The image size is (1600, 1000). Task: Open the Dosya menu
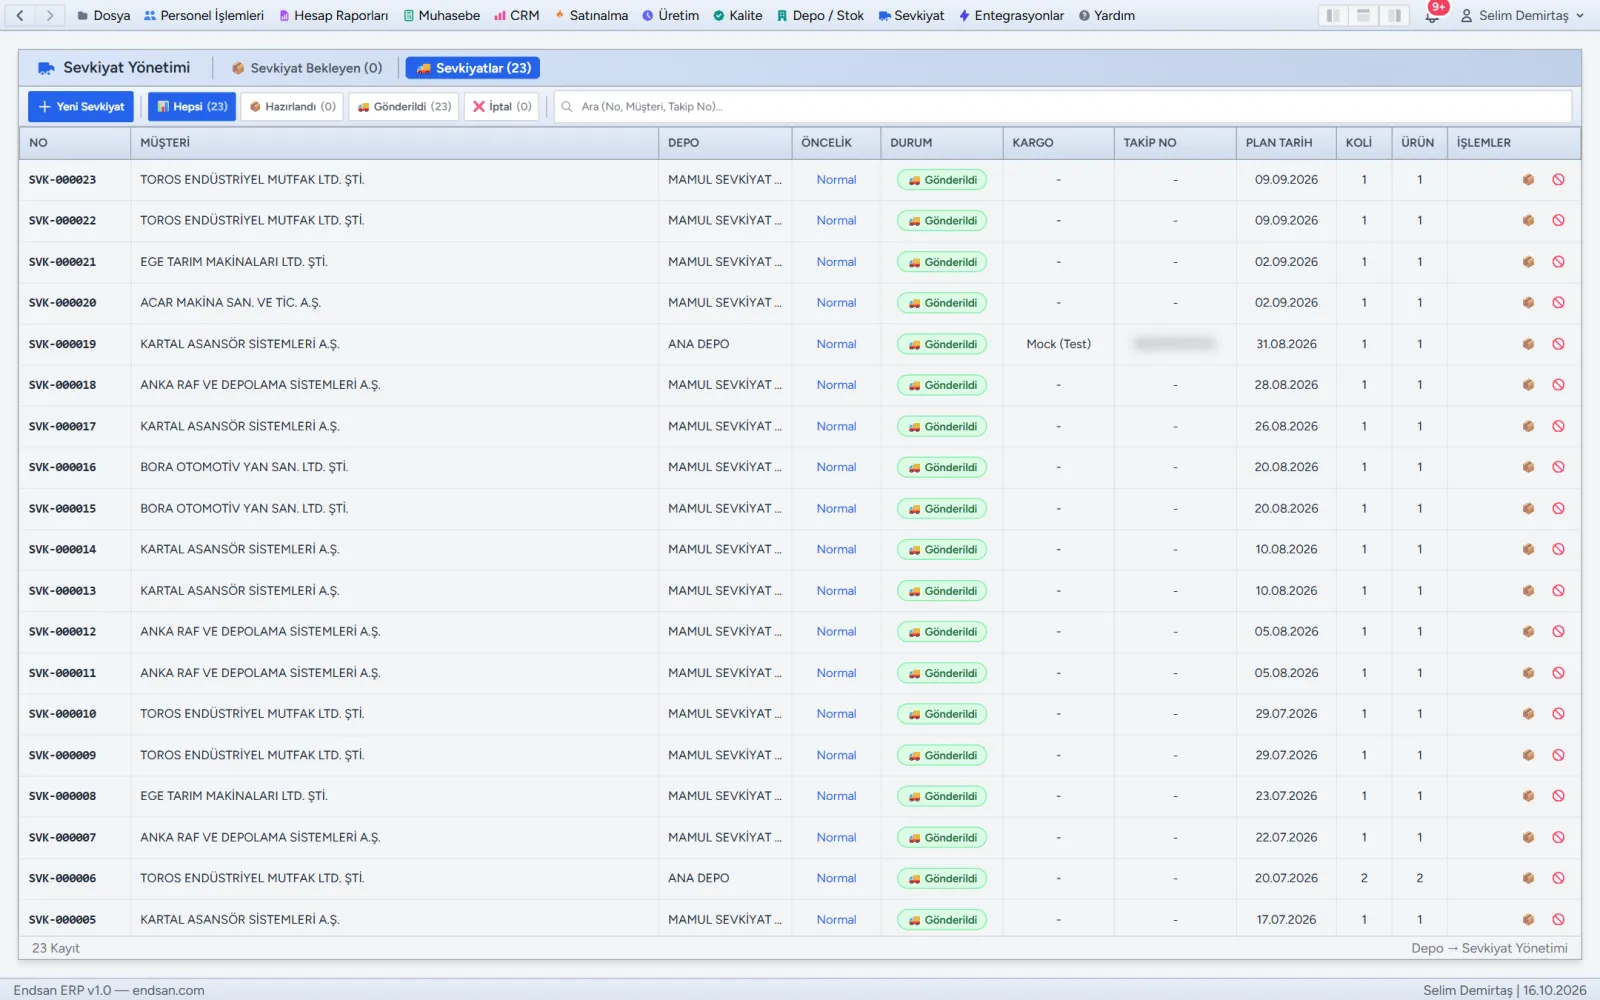click(103, 15)
